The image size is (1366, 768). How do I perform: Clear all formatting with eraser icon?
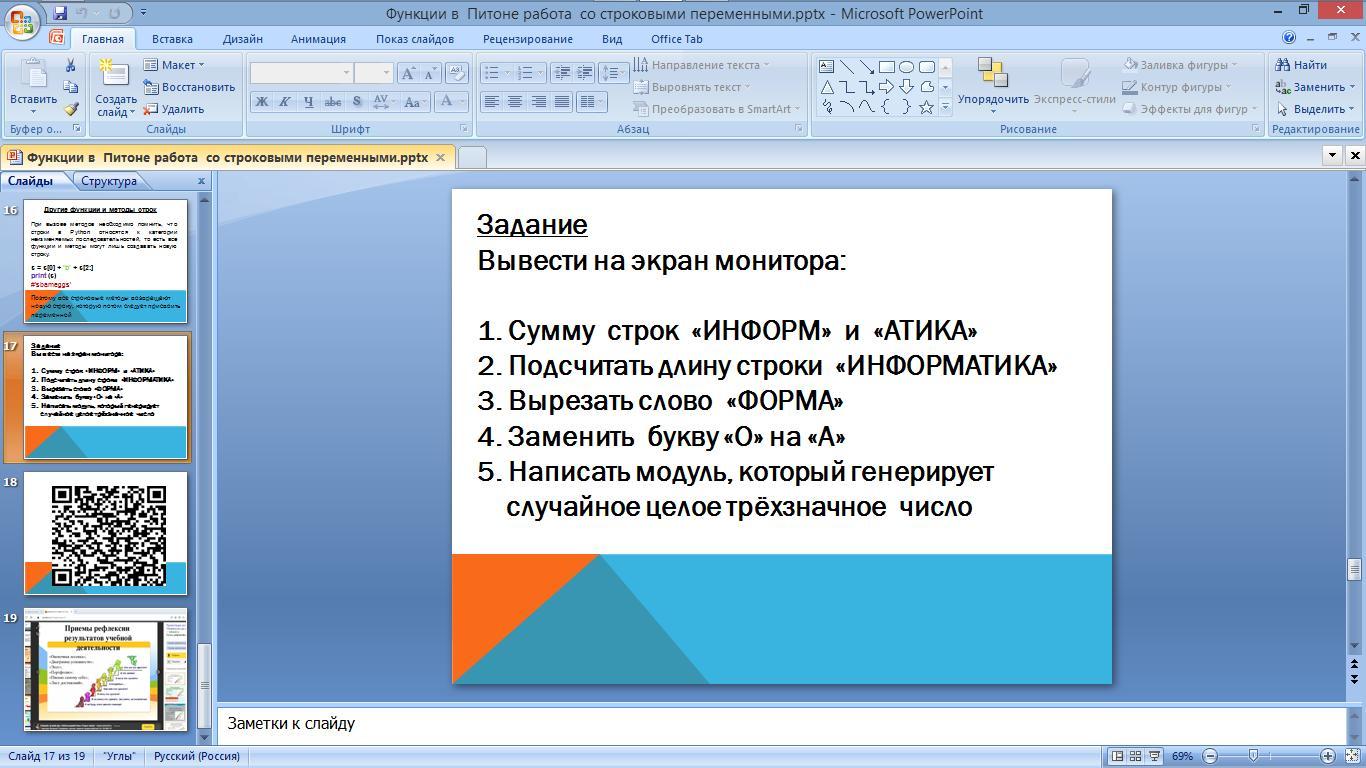(457, 73)
